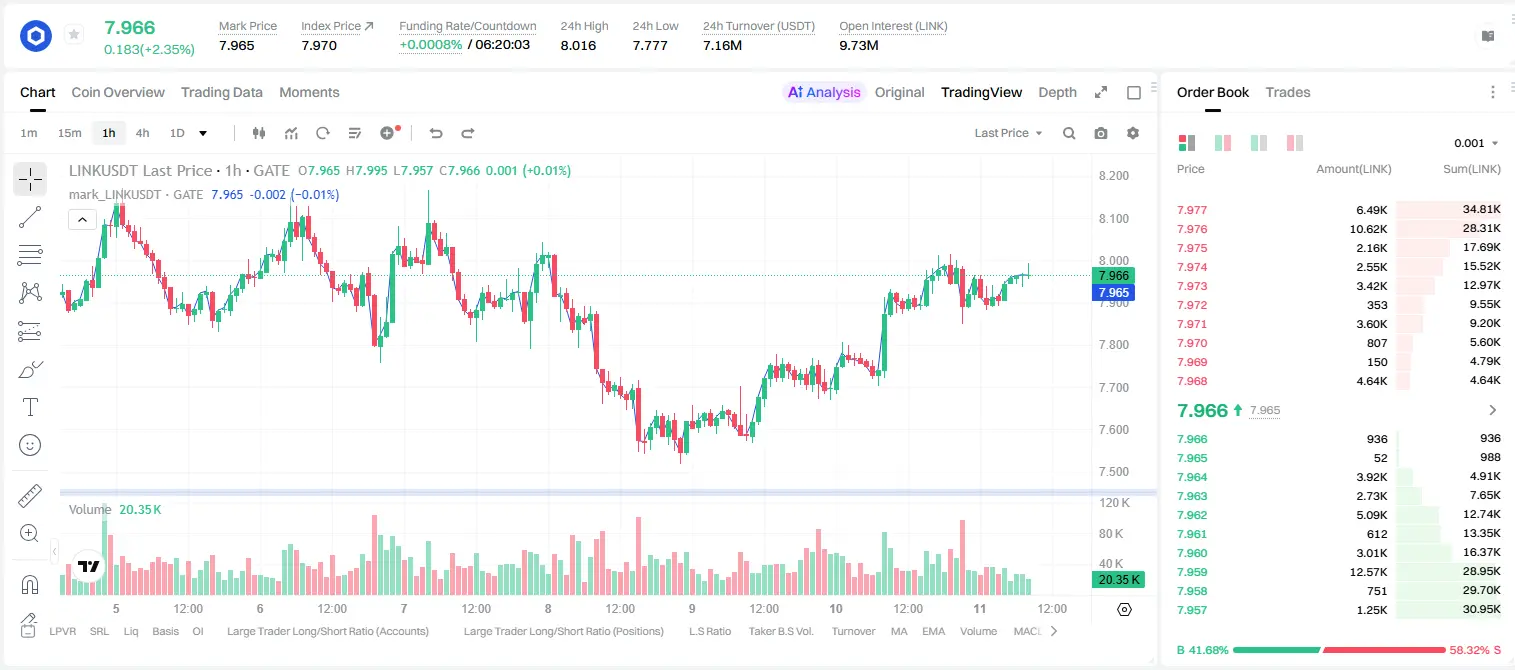
Task: Switch to the Trades tab
Action: [1288, 92]
